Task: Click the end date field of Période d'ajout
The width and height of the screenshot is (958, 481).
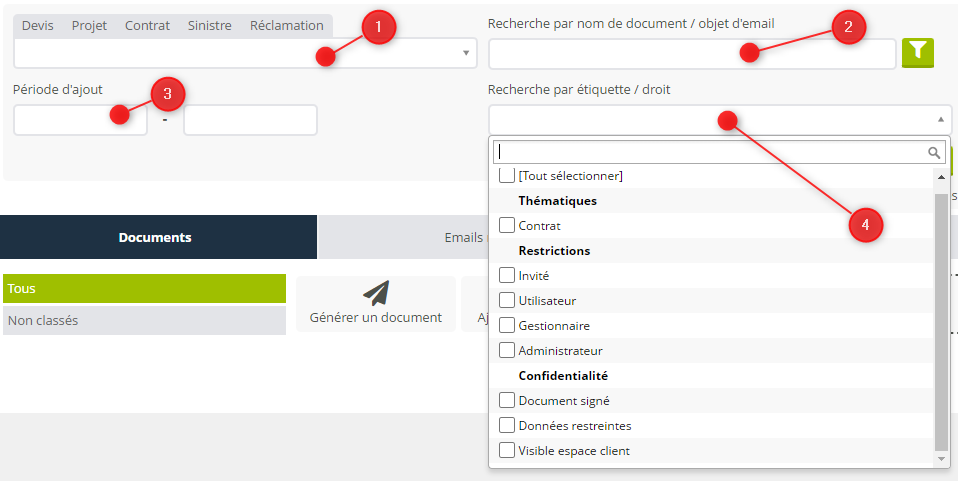Action: 250,120
